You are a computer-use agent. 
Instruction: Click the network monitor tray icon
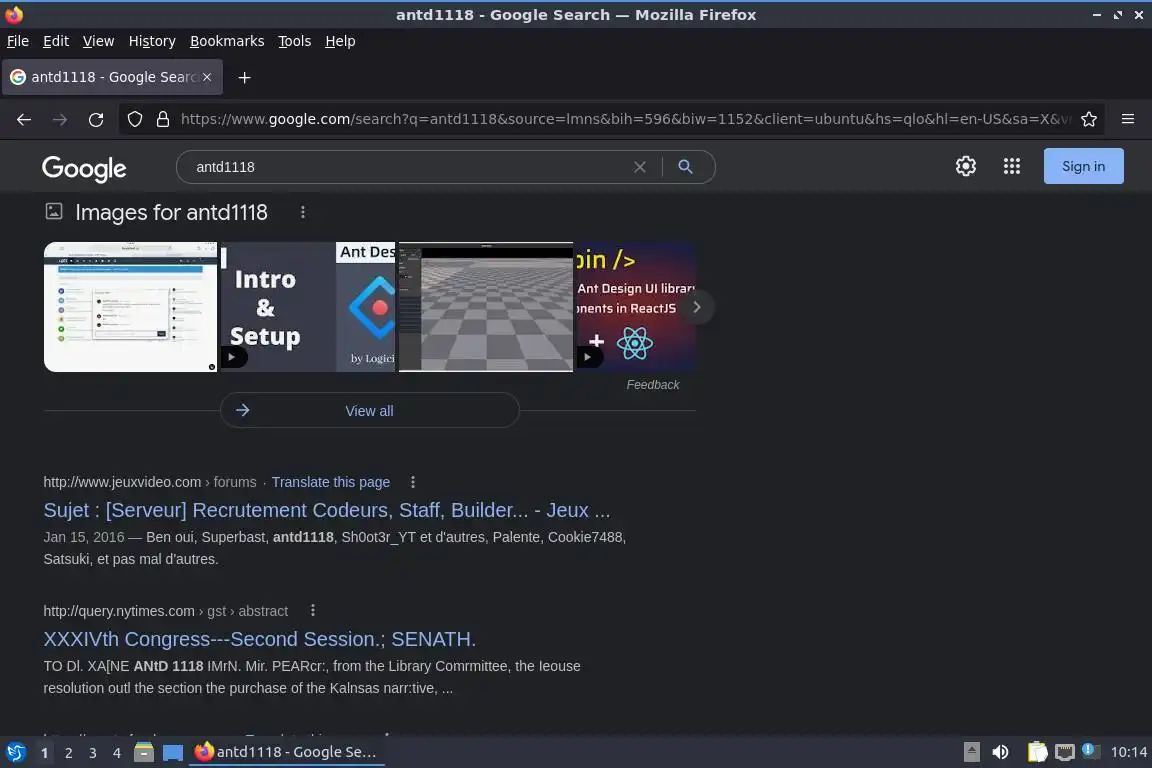1065,752
